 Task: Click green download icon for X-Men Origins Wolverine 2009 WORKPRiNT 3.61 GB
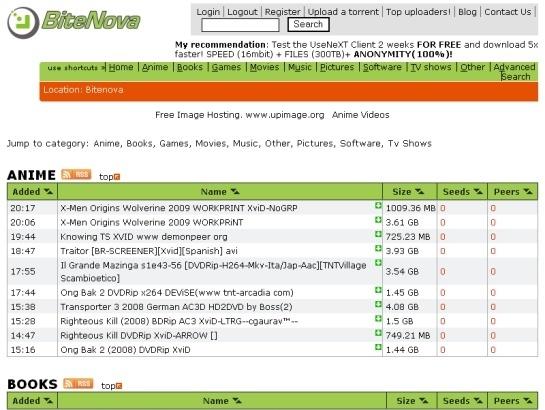tap(378, 220)
